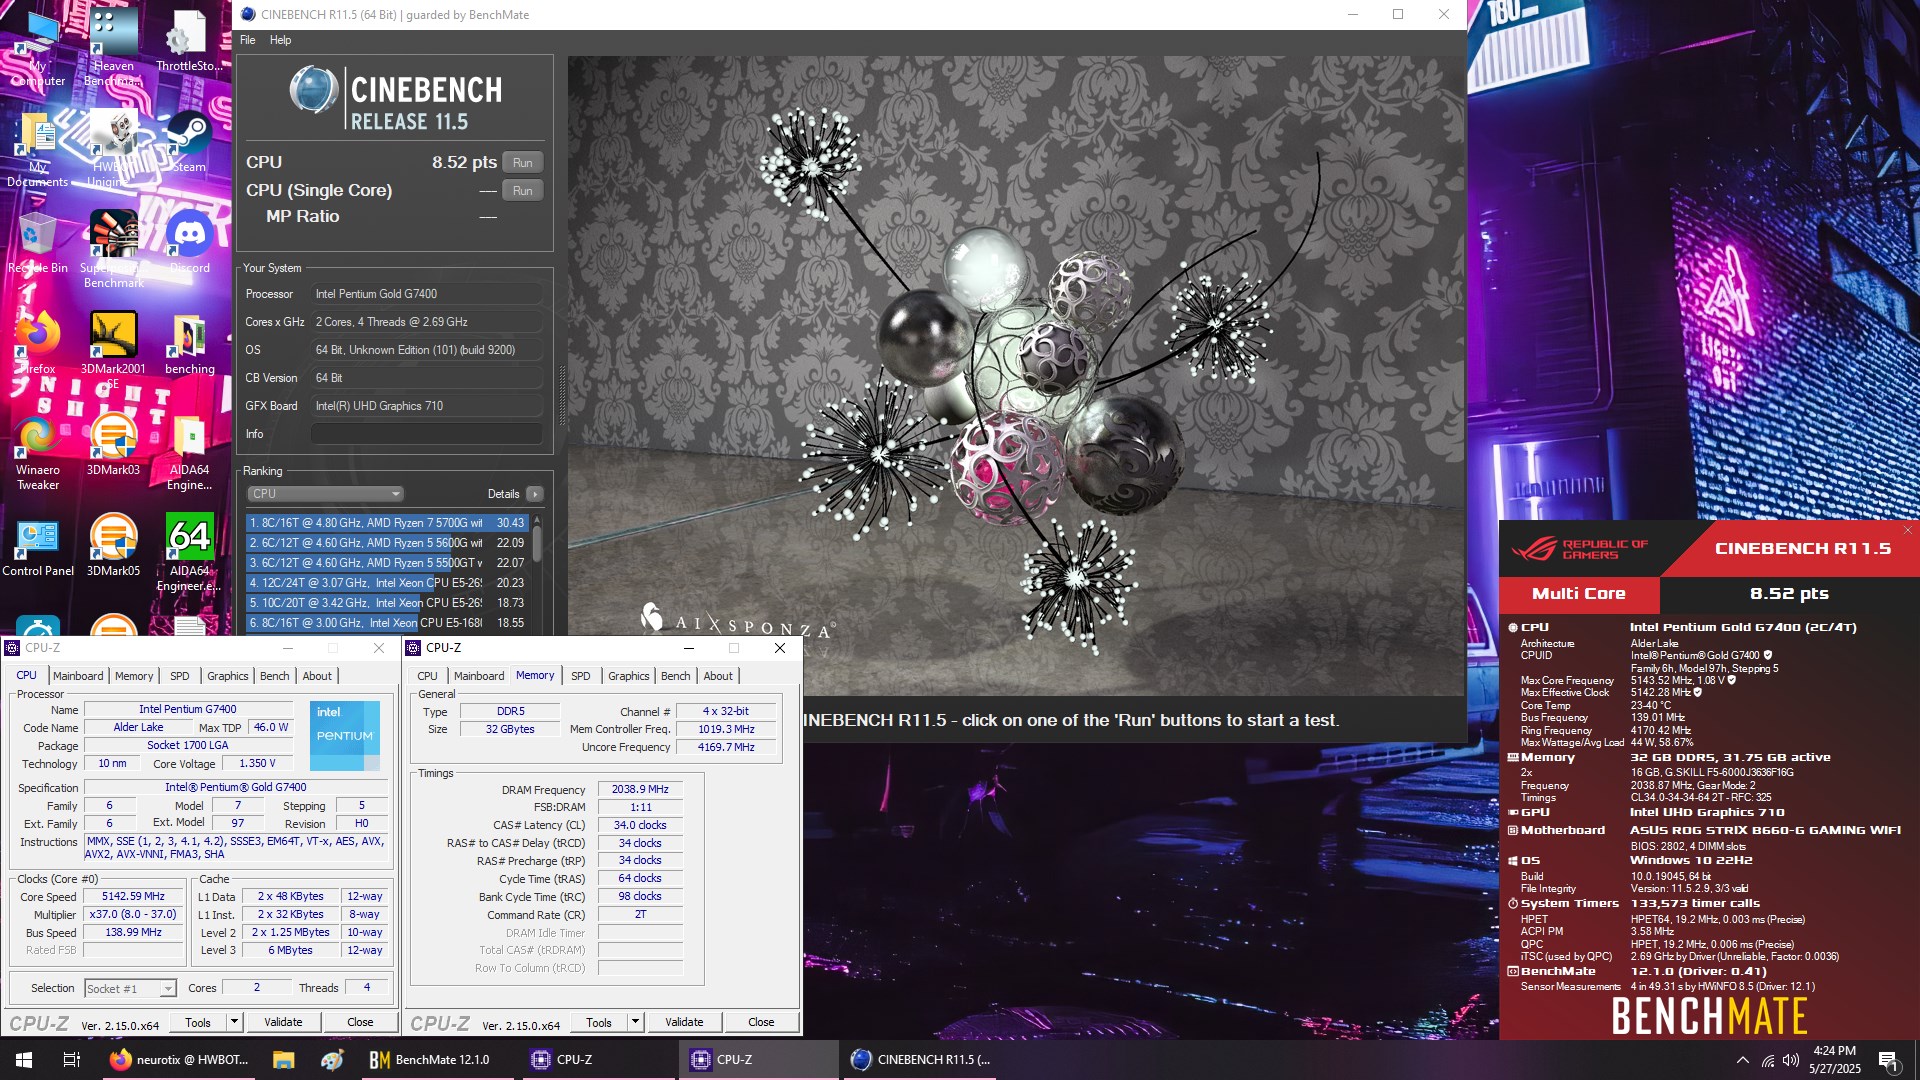Screen dimensions: 1920x1080
Task: Click the empty Info field in Your System
Action: point(426,434)
